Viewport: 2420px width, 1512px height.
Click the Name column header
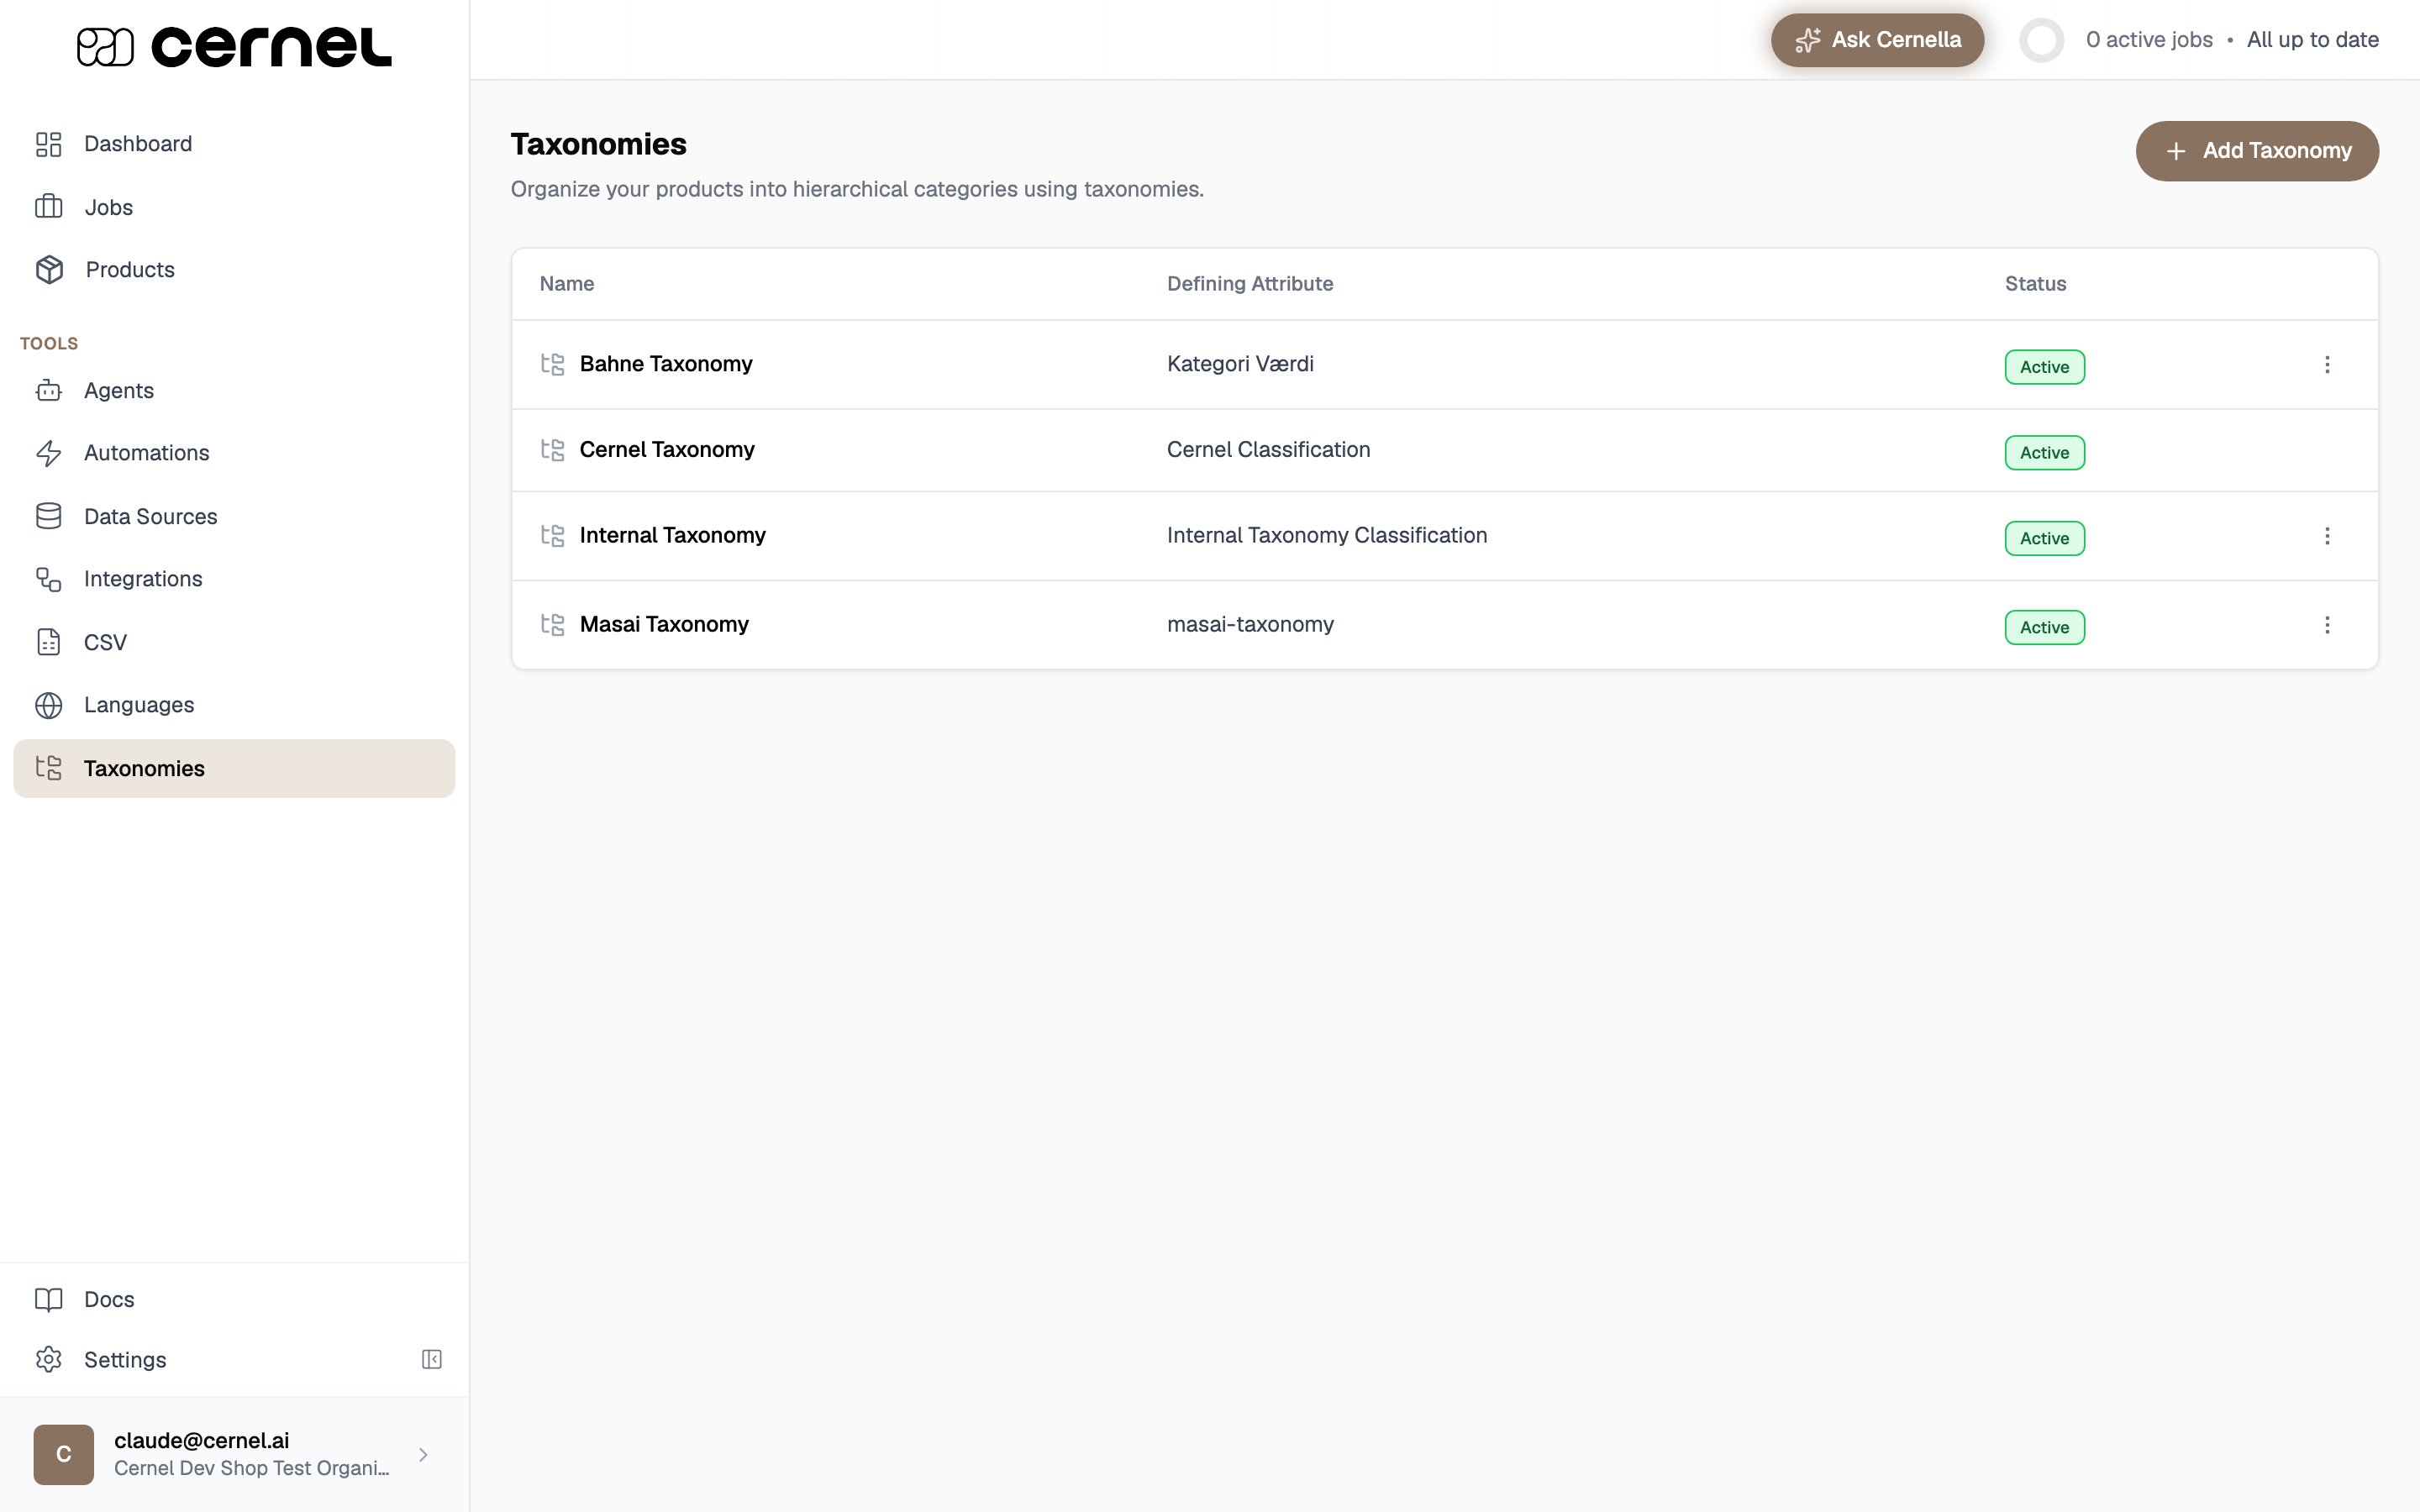point(567,284)
